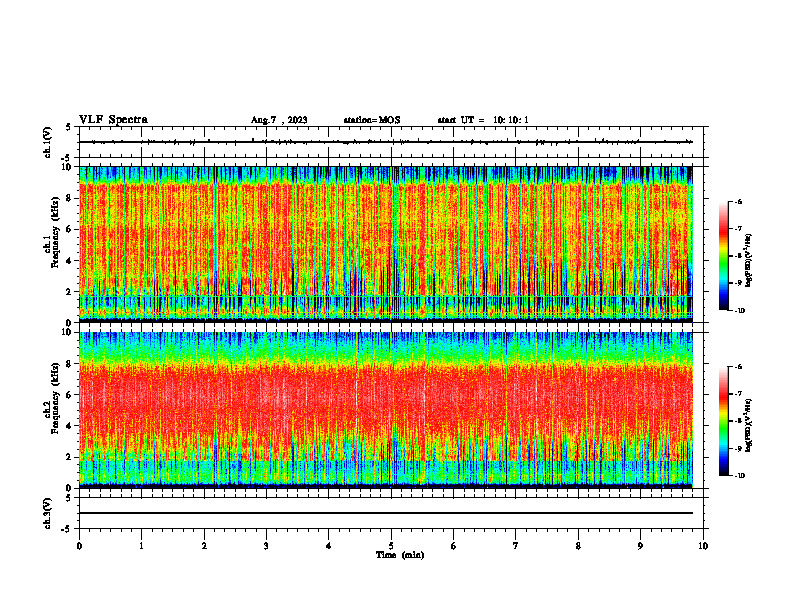Image resolution: width=792 pixels, height=612 pixels.
Task: Click the "-6" label on ch.2 color scale
Action: [x=738, y=367]
